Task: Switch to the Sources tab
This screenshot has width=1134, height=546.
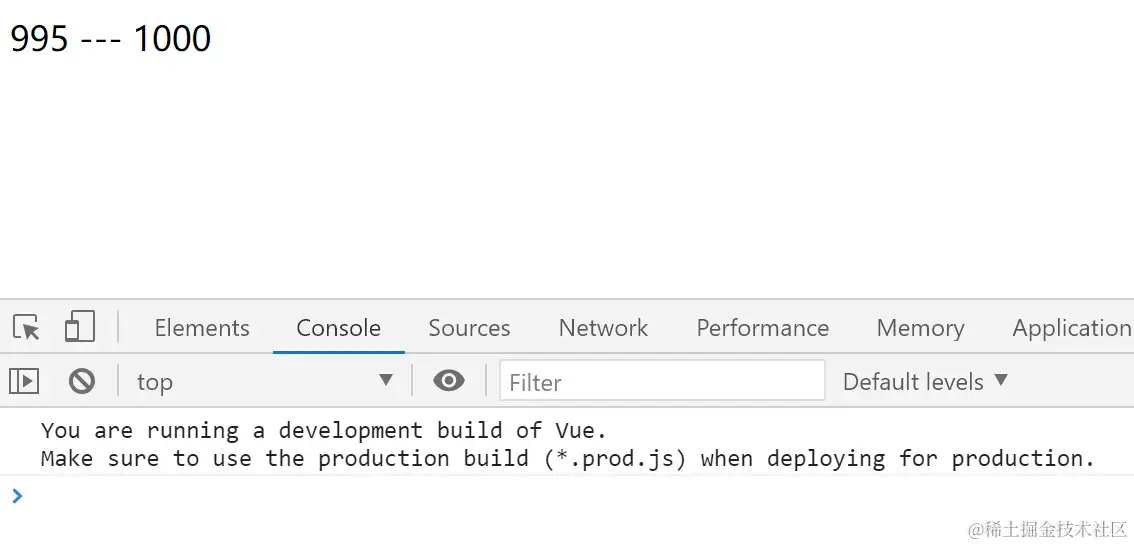Action: point(469,328)
